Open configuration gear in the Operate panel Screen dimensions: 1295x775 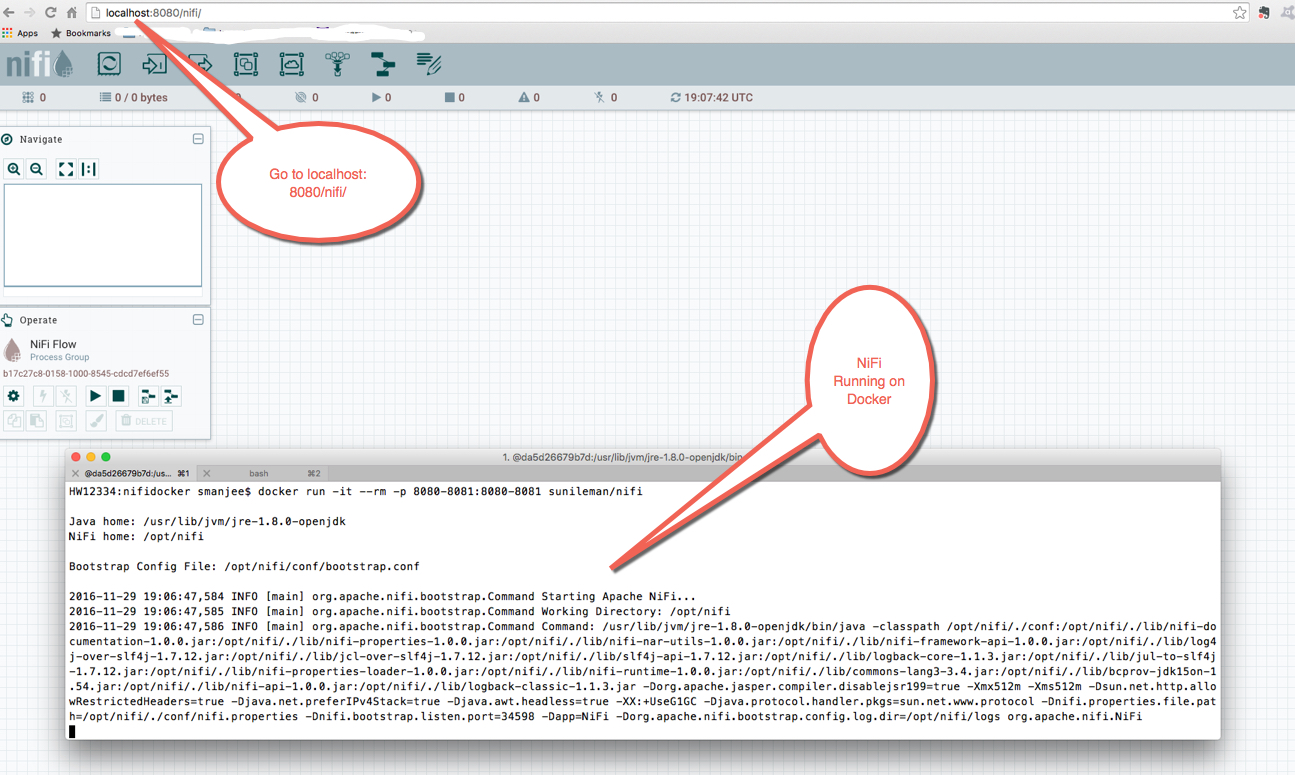pos(13,396)
